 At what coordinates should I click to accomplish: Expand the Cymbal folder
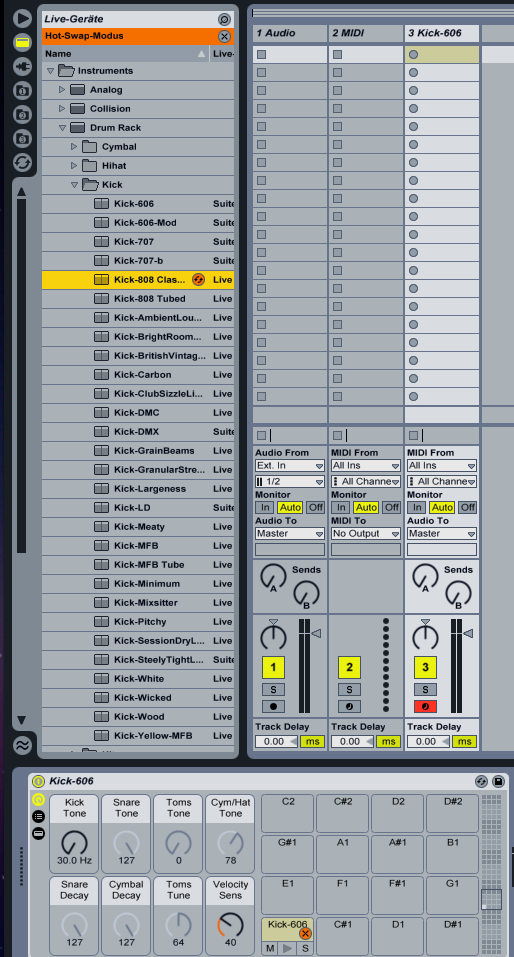tap(74, 146)
